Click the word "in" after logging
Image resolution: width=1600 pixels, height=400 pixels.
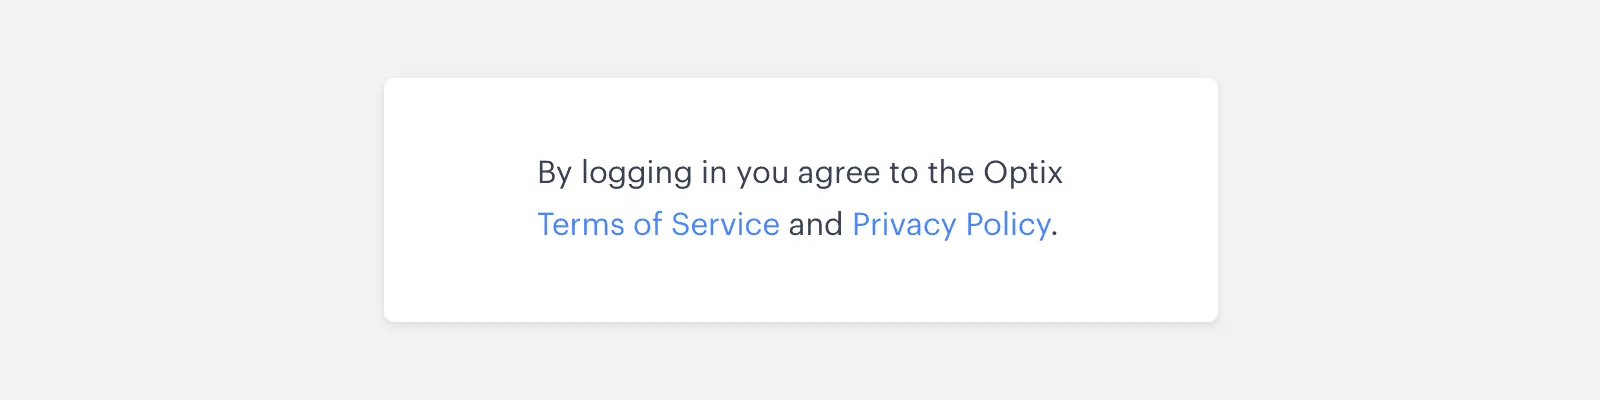pyautogui.click(x=714, y=173)
